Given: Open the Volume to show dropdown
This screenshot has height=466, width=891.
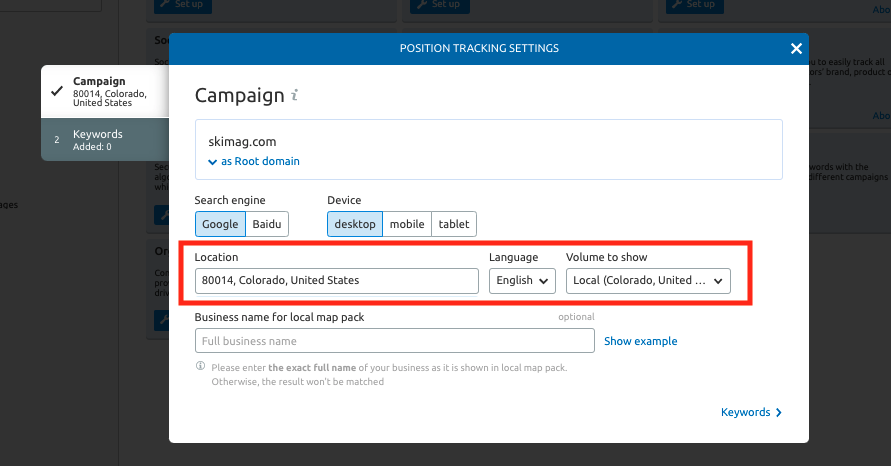Looking at the screenshot, I should tap(648, 281).
